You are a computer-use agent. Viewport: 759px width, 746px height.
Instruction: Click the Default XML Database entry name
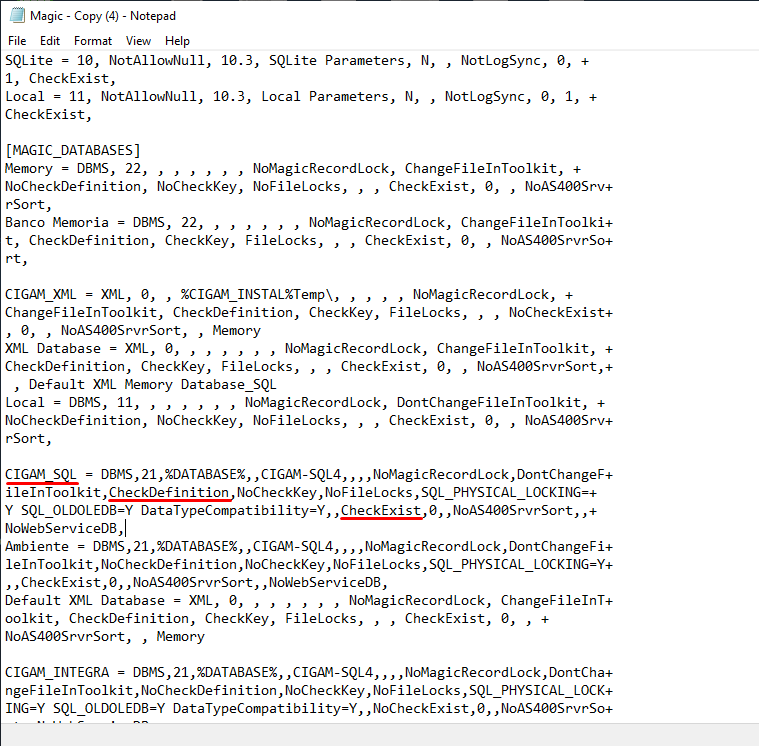85,600
